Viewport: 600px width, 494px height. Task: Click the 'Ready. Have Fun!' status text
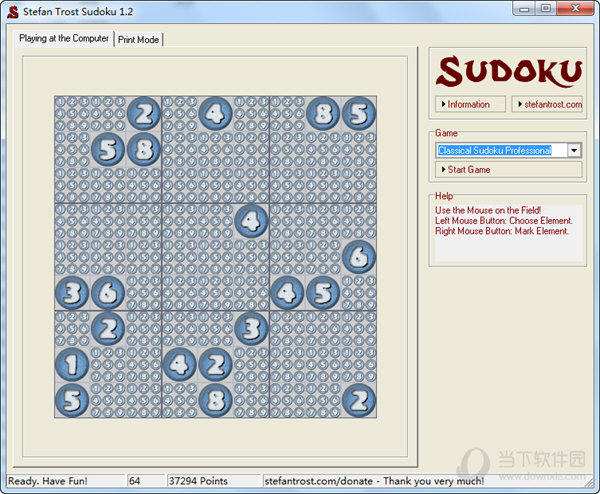[48, 481]
